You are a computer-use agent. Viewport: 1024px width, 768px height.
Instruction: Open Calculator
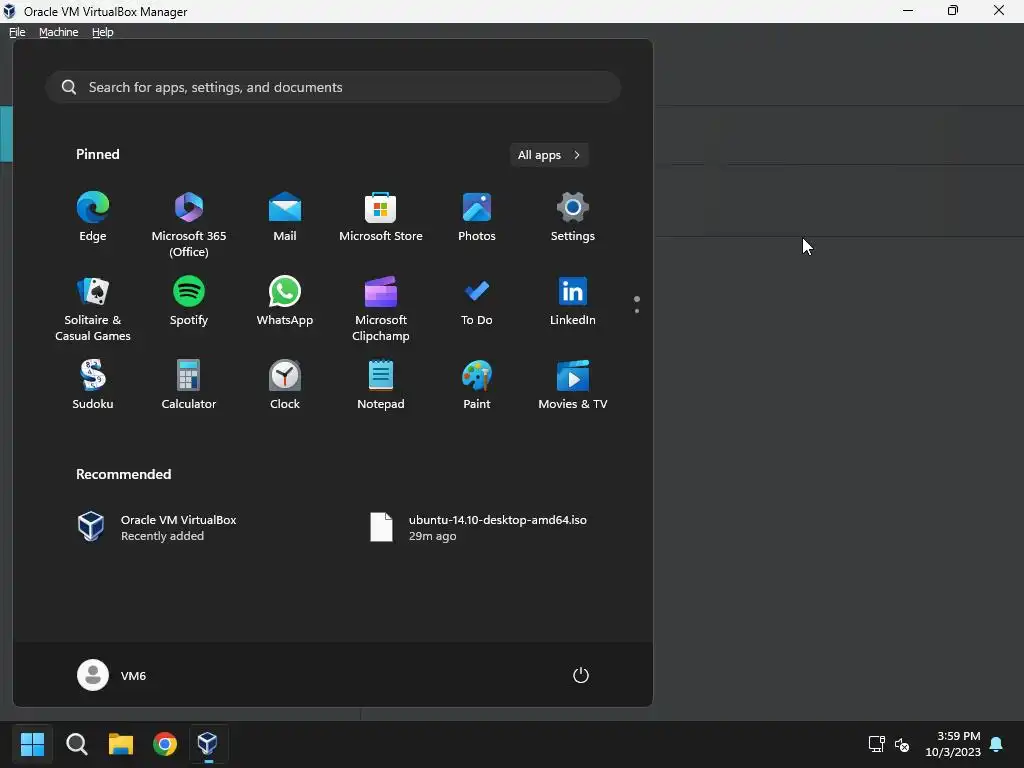click(189, 385)
